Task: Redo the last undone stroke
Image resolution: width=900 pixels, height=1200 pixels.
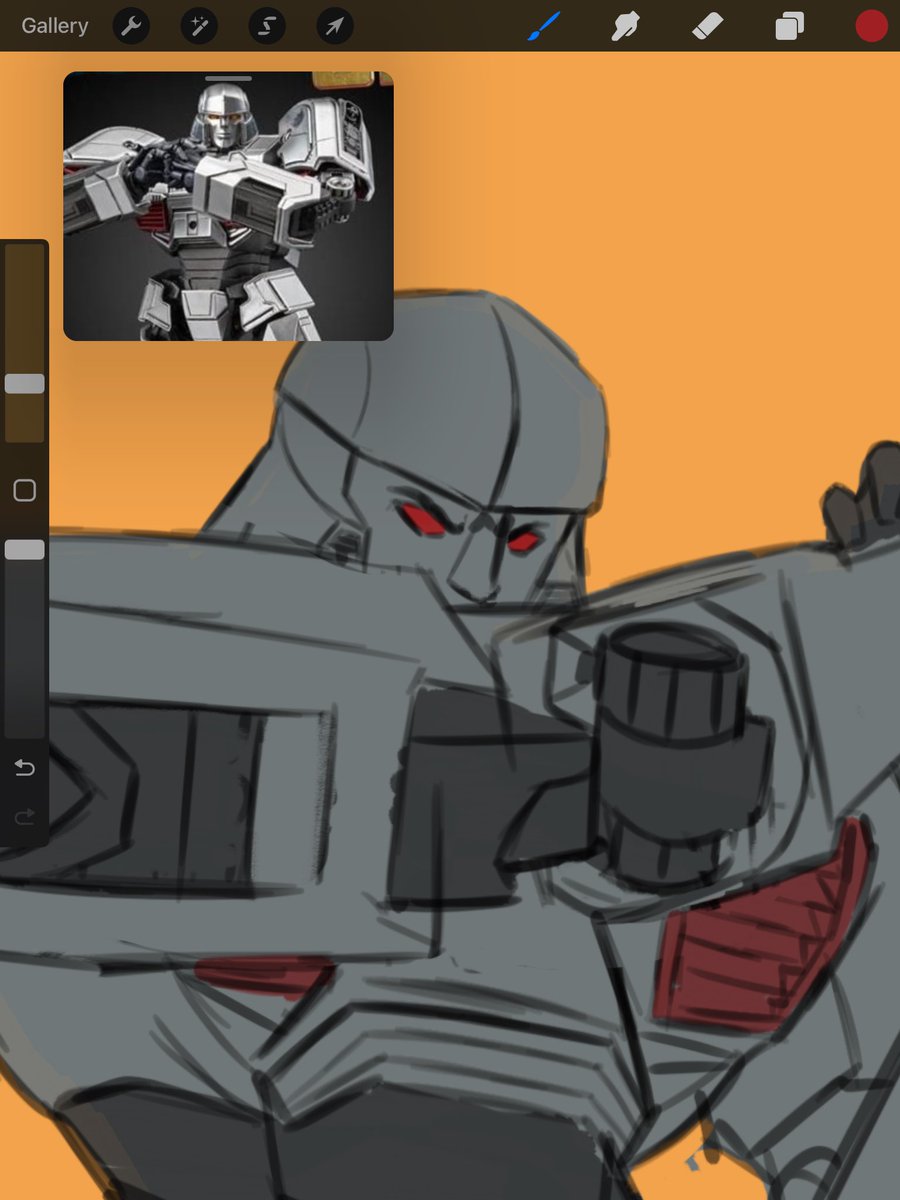Action: coord(25,817)
